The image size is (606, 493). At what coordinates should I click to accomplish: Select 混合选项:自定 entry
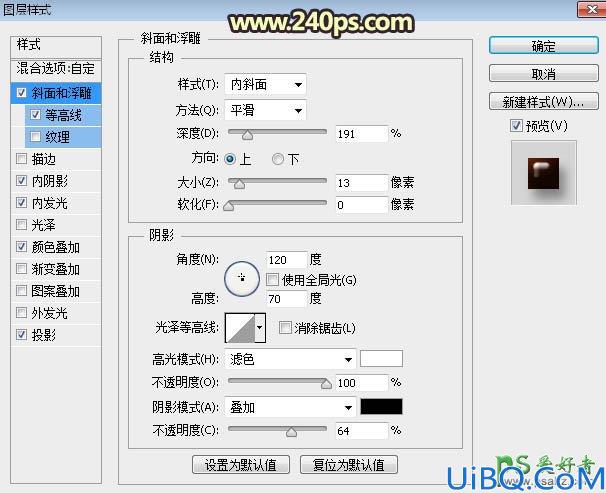point(56,70)
